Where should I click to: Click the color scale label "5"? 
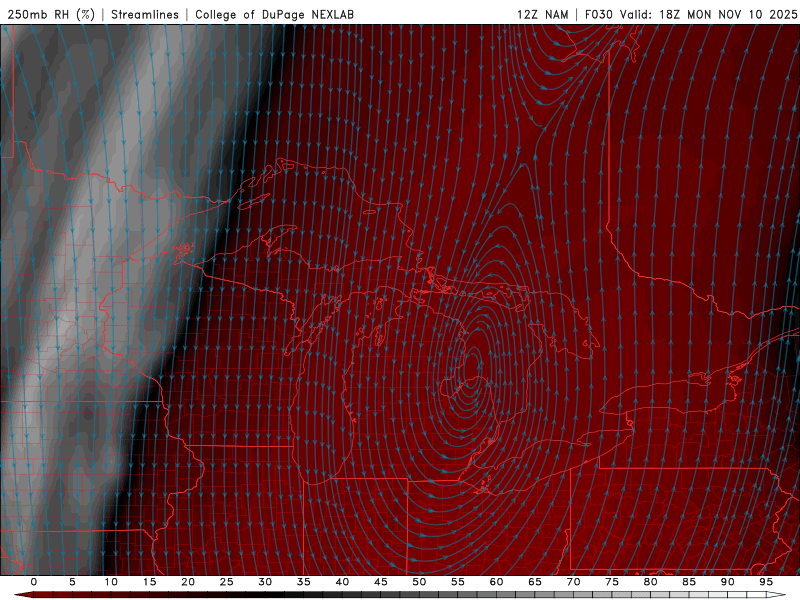72,582
